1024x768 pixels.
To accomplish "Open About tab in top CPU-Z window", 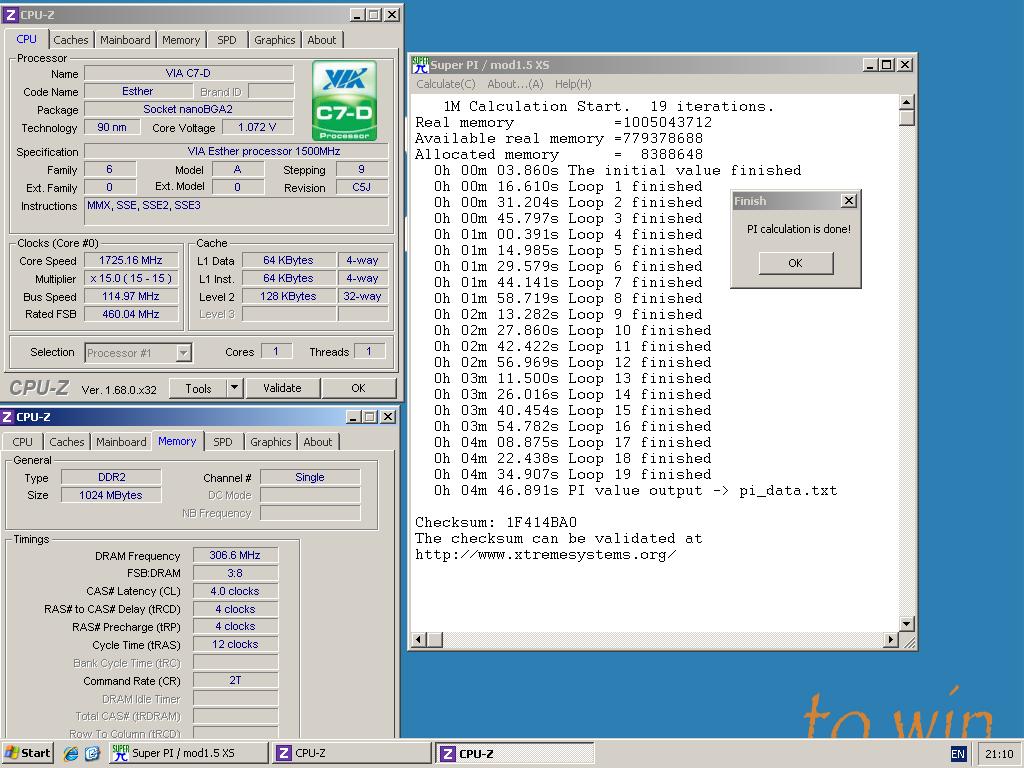I will click(322, 40).
